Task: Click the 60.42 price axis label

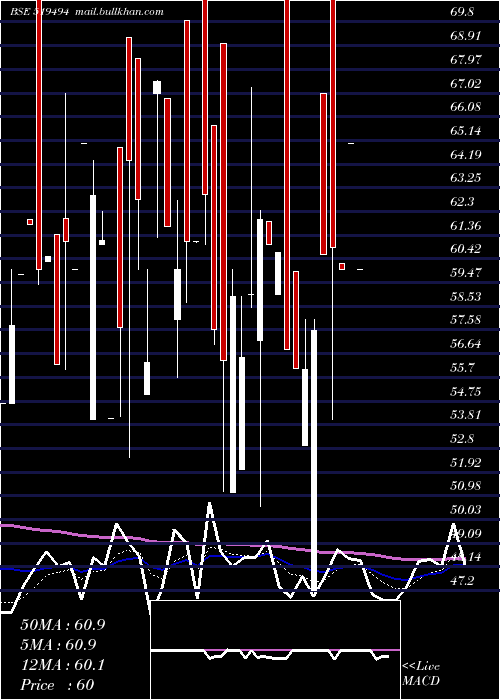Action: coord(466,249)
